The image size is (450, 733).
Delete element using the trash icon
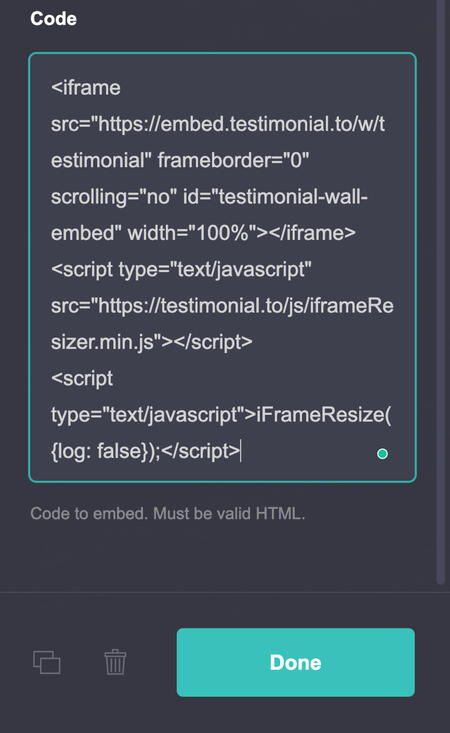click(x=115, y=662)
